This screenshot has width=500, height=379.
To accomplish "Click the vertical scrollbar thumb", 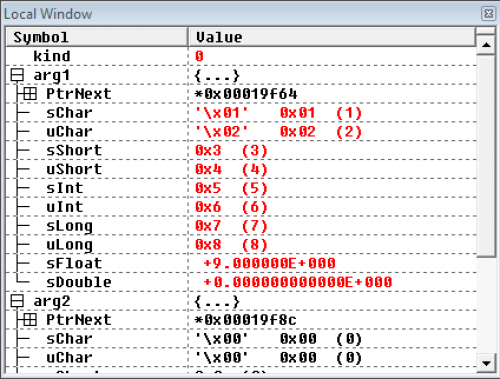I will 486,156.
